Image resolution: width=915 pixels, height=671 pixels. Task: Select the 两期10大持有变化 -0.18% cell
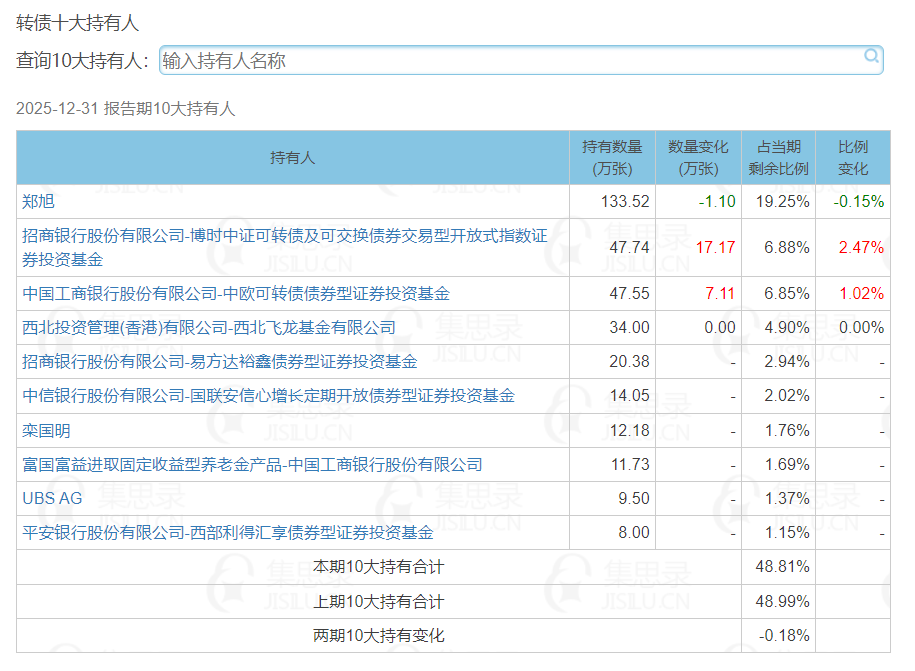pos(778,635)
